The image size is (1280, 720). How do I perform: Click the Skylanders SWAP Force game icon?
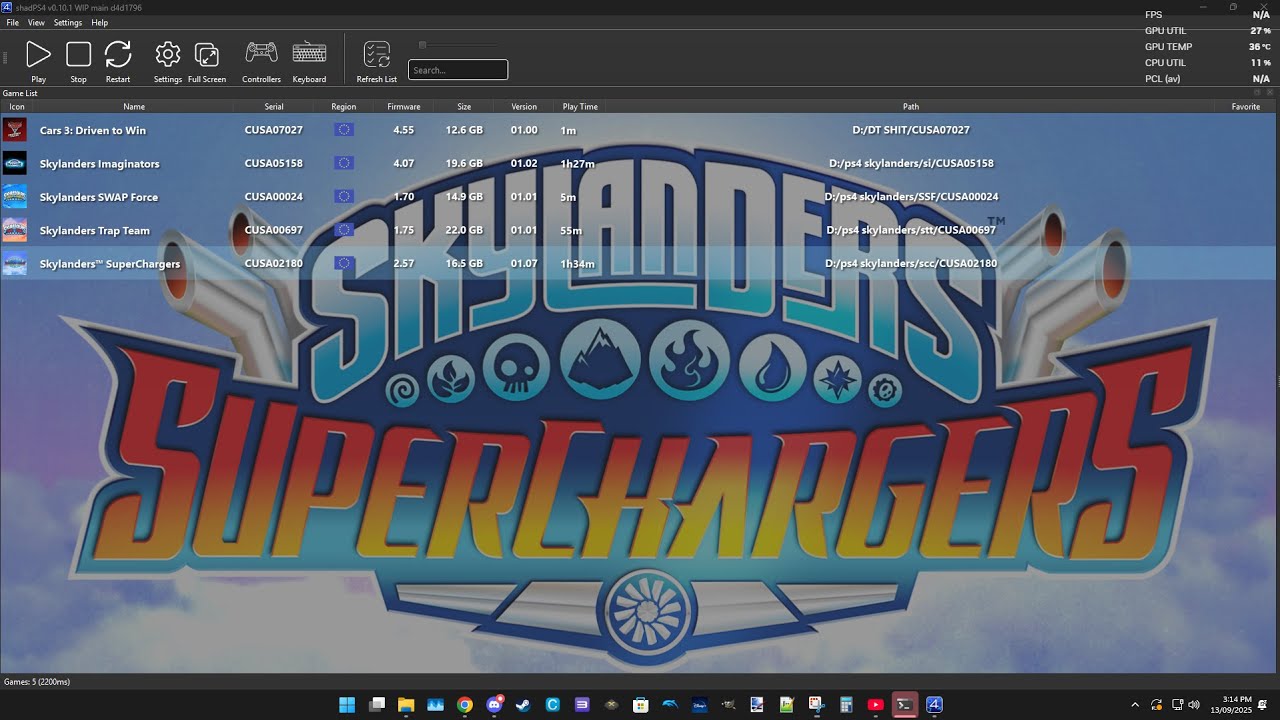coord(14,196)
